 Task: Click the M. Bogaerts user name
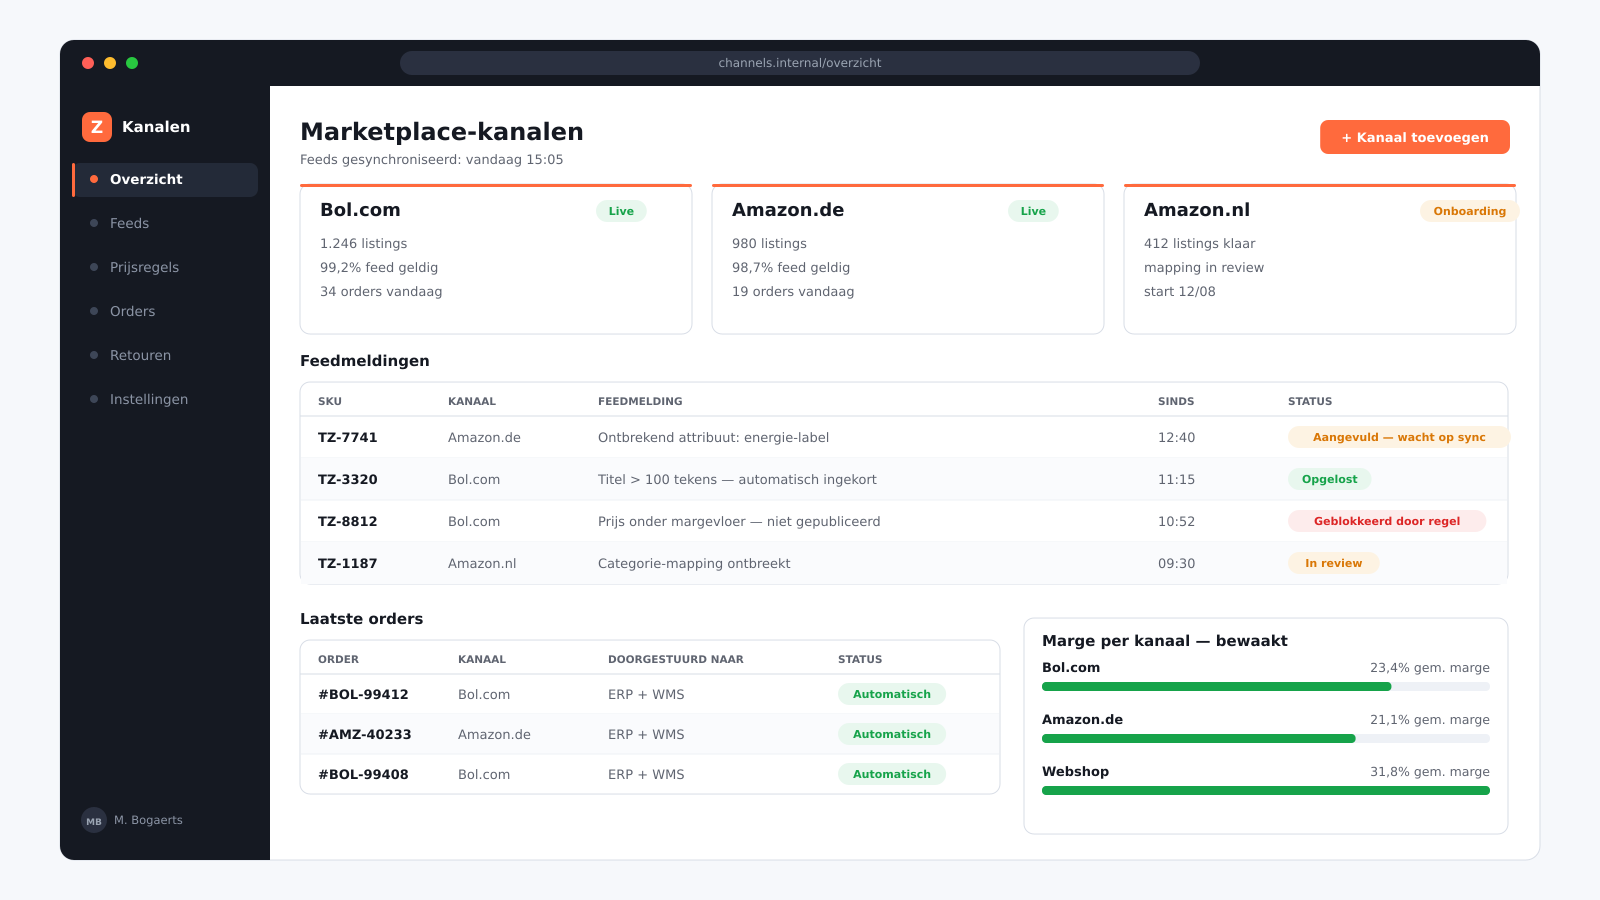coord(148,820)
